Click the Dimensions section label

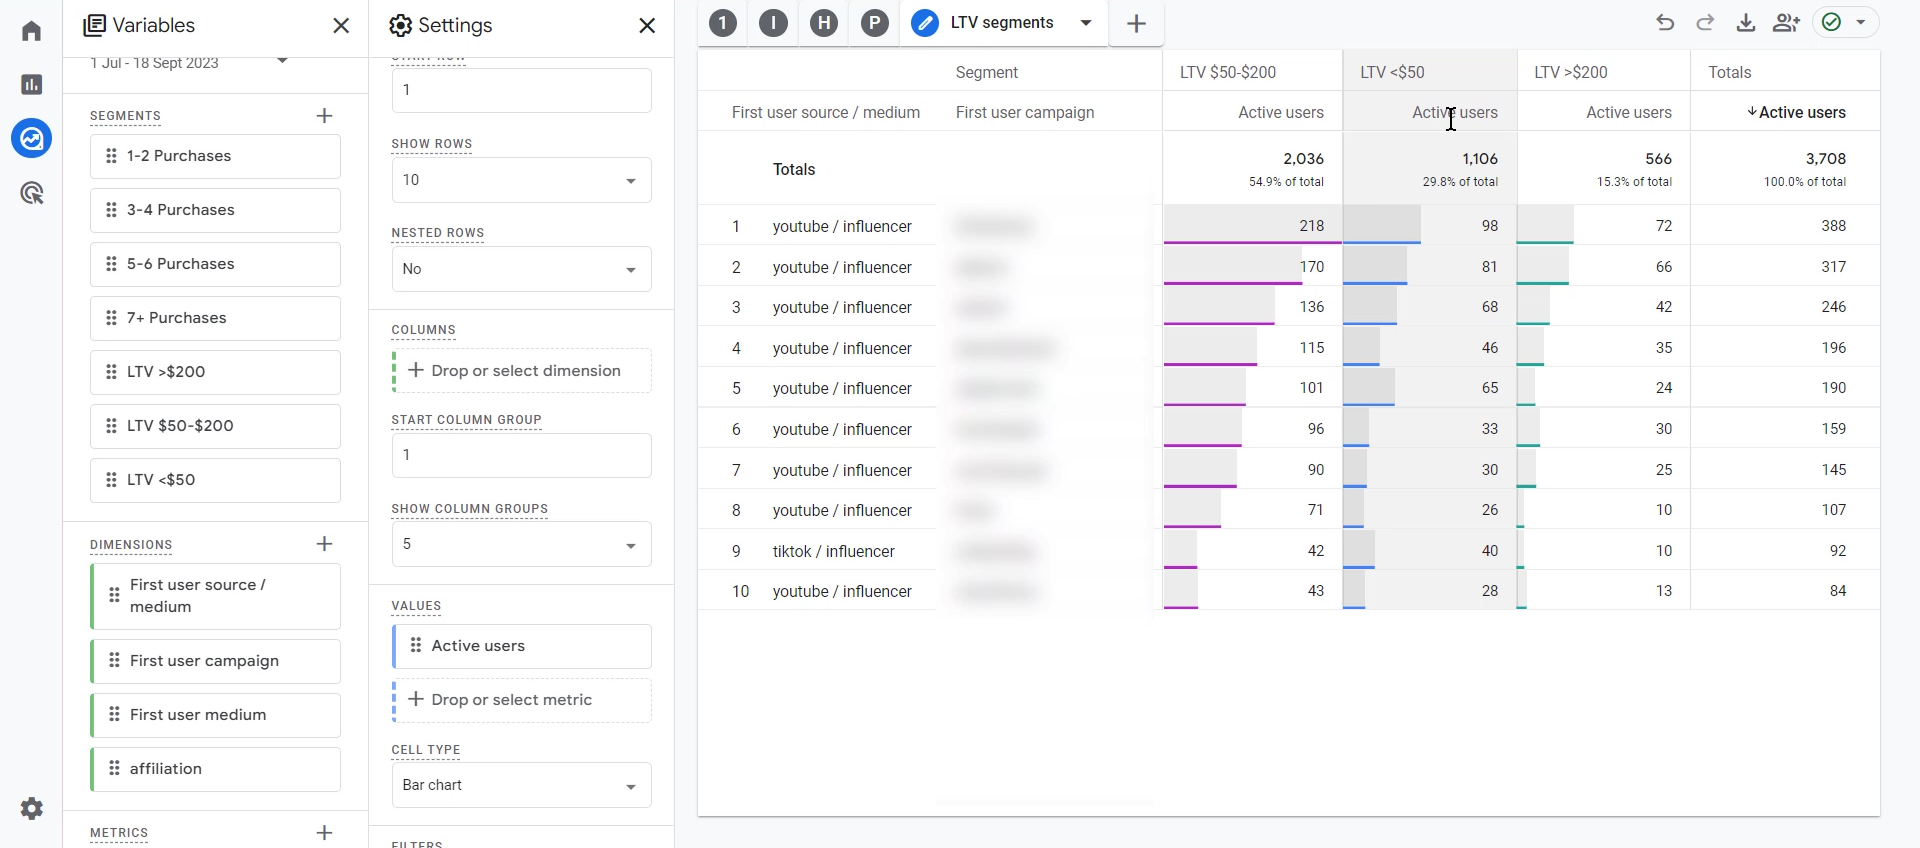click(131, 545)
